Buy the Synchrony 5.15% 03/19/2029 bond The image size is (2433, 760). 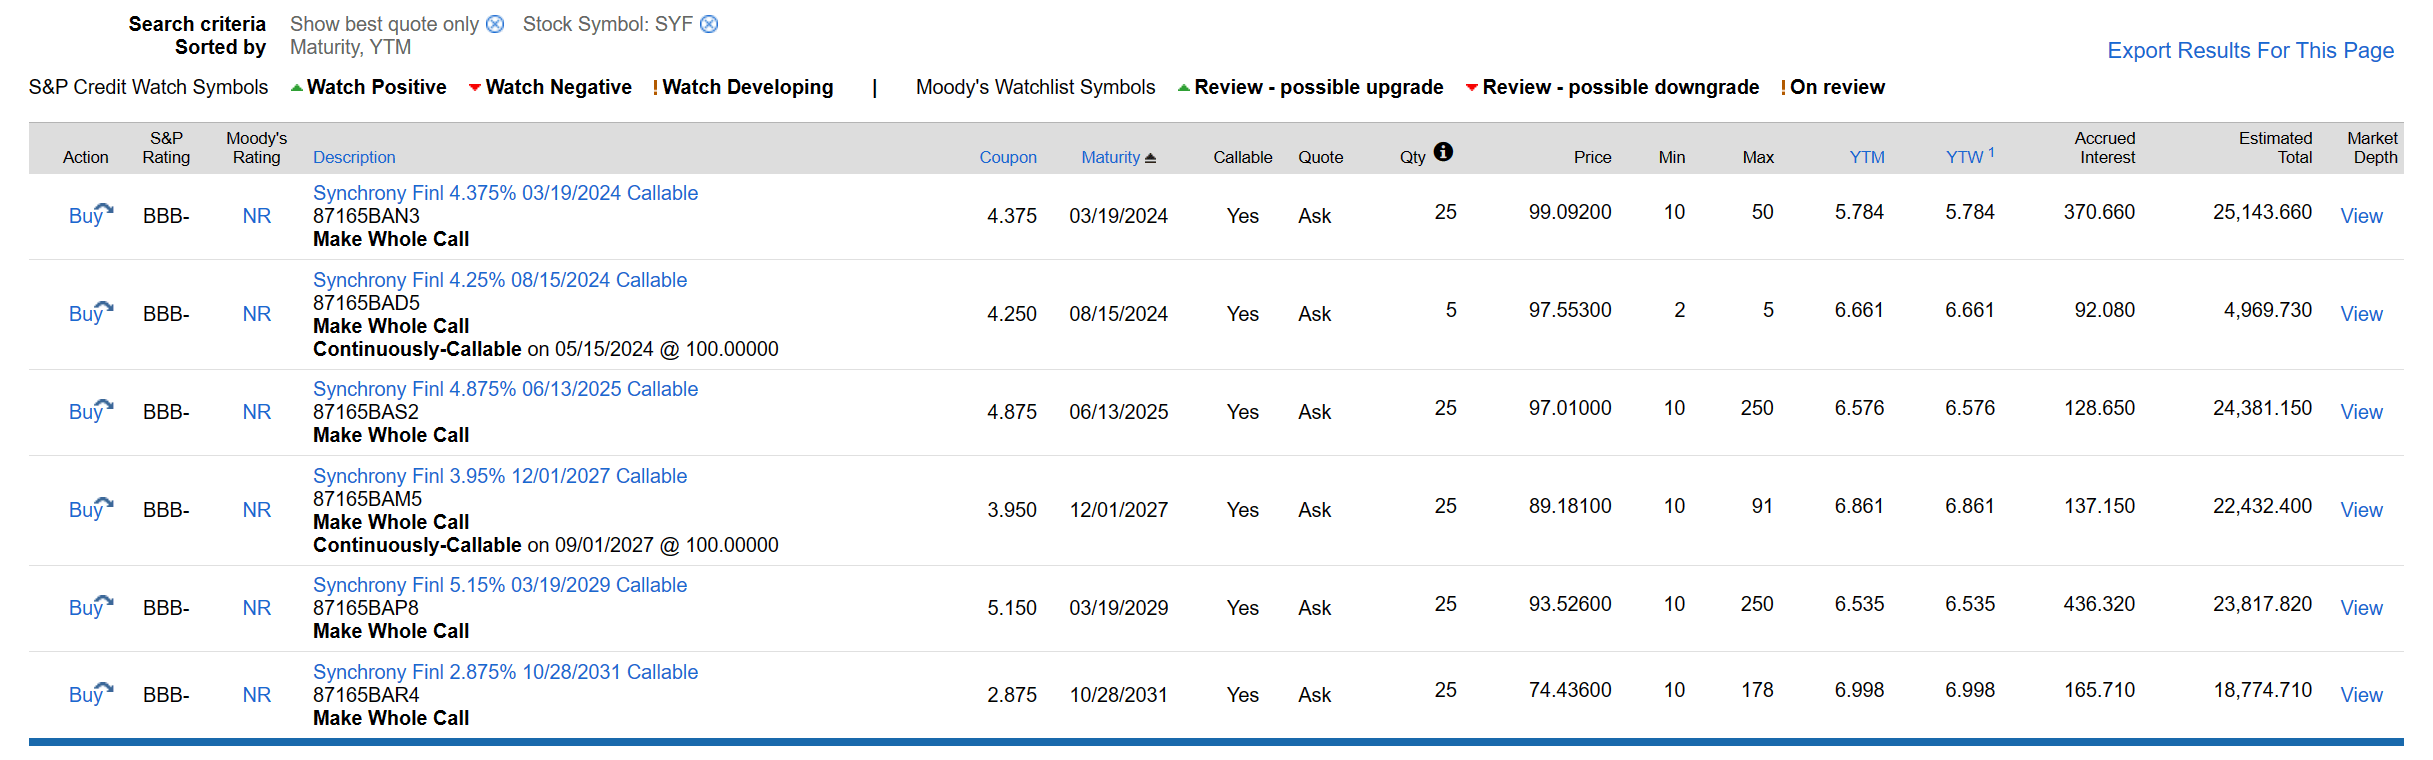pyautogui.click(x=90, y=607)
